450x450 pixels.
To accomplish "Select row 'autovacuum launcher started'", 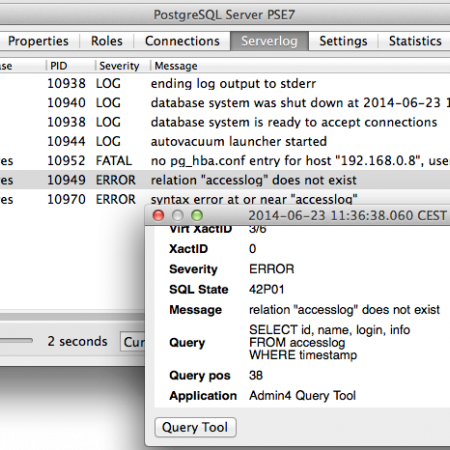I will 225,142.
